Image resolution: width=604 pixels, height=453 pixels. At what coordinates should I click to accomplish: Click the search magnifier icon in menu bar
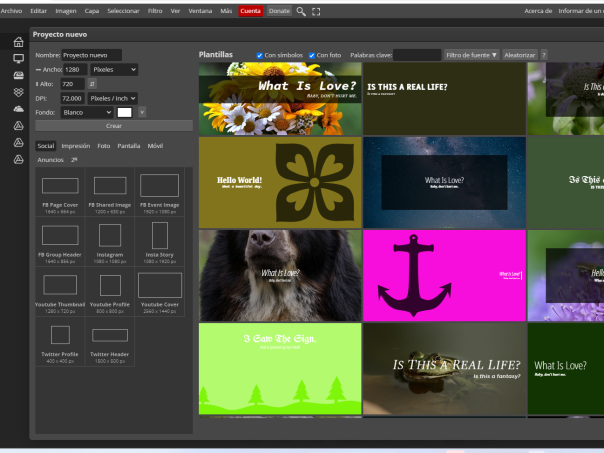point(301,11)
